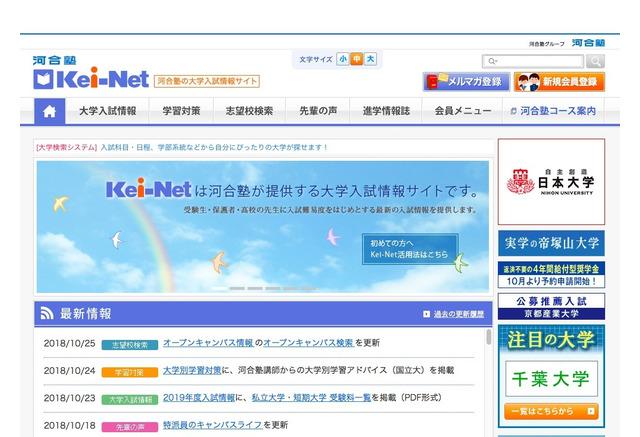The image size is (640, 437).
Task: Open 2019年度入試情報 link
Action: click(199, 397)
